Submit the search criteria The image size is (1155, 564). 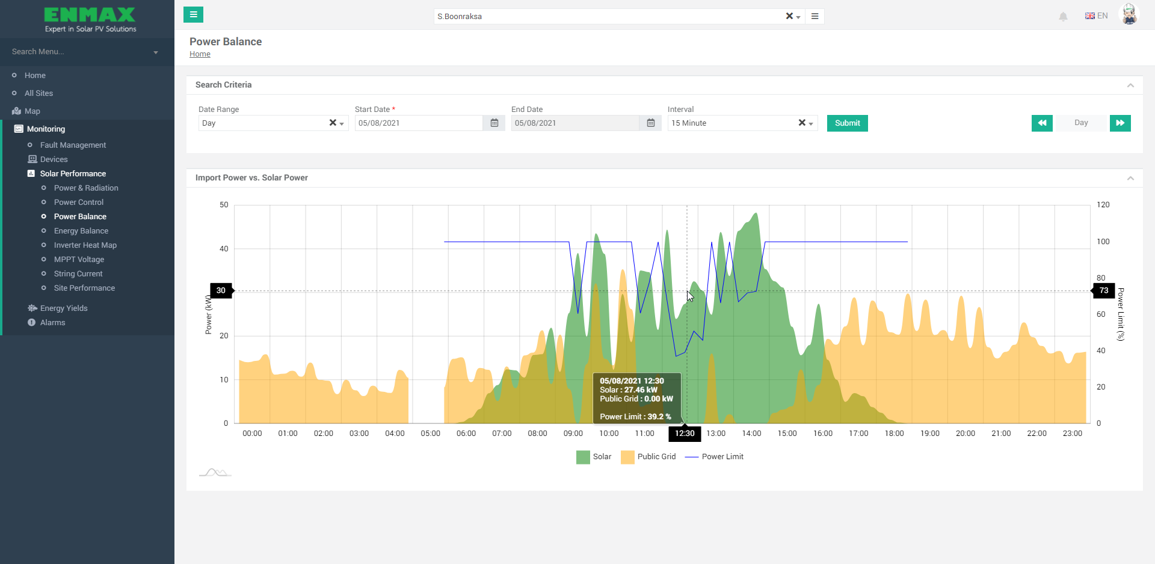pos(847,123)
